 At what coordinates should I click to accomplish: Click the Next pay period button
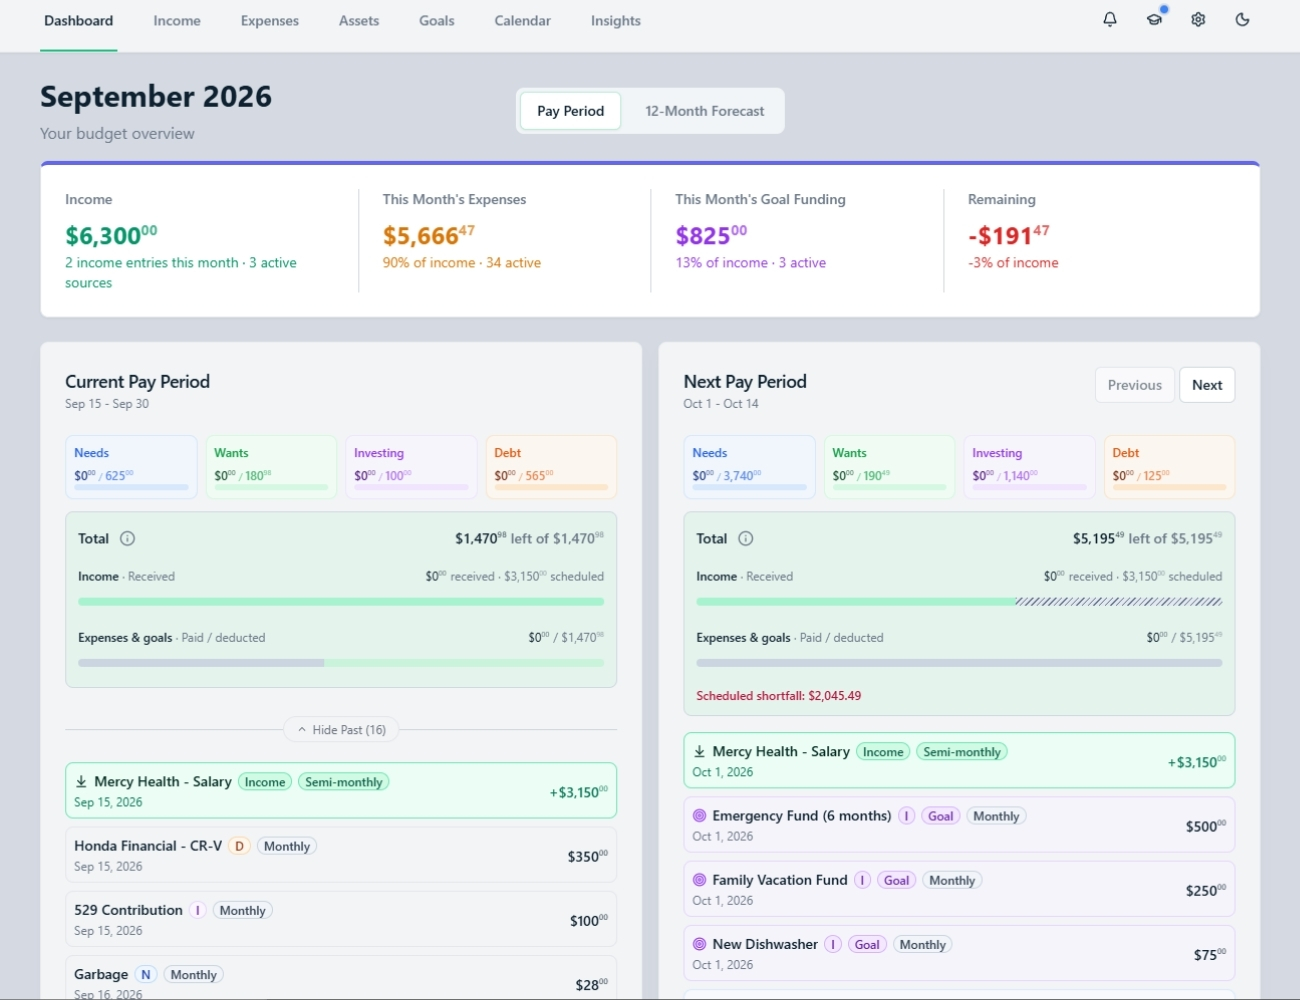pyautogui.click(x=1207, y=385)
